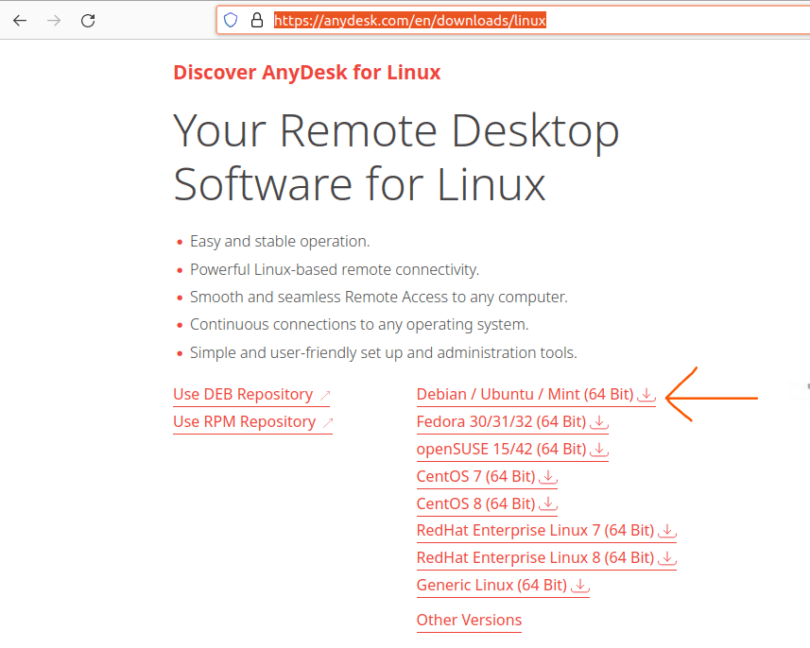810x648 pixels.
Task: Click the forward navigation arrow
Action: coord(52,19)
